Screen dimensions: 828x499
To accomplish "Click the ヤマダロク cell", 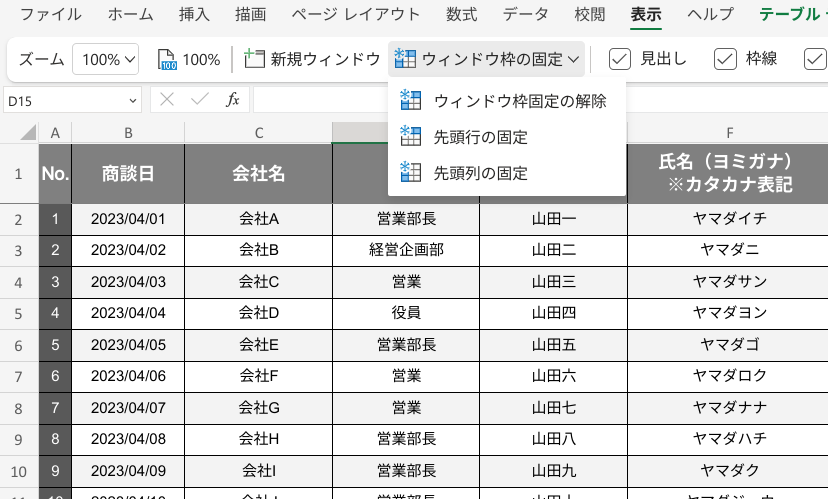I will tap(729, 376).
